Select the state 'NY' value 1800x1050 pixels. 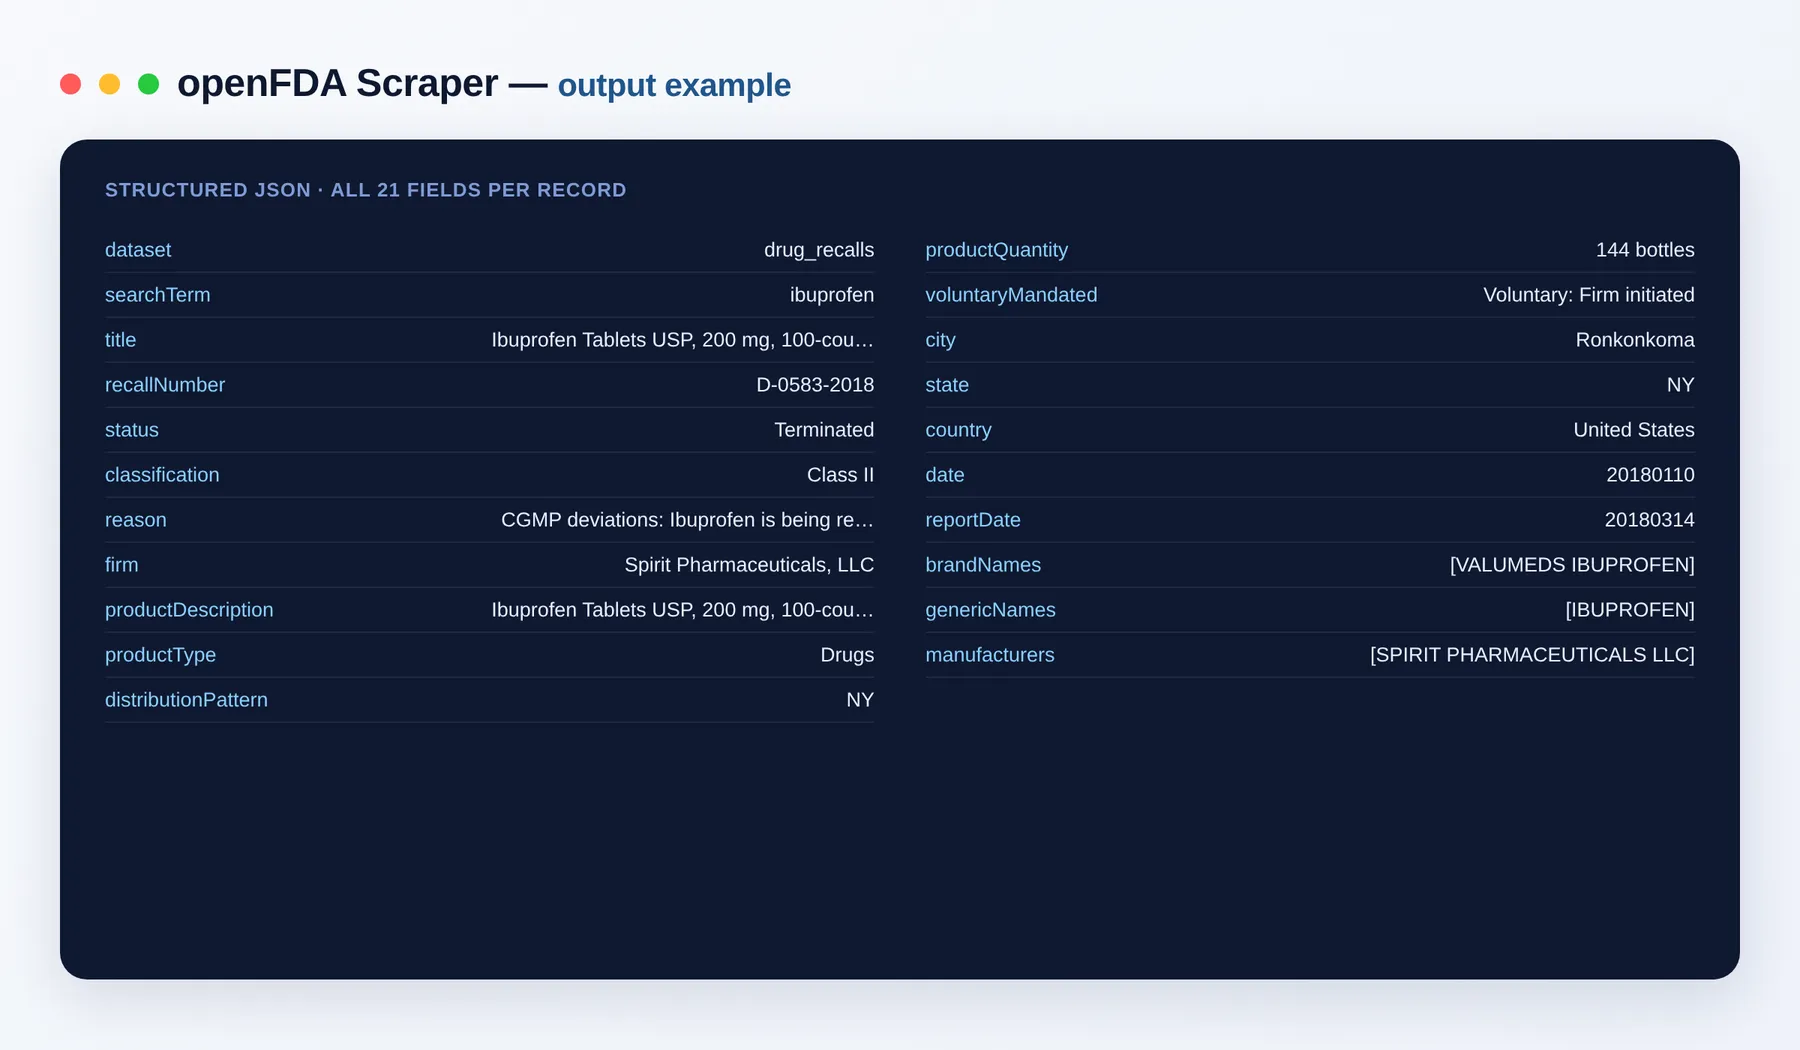[1681, 385]
